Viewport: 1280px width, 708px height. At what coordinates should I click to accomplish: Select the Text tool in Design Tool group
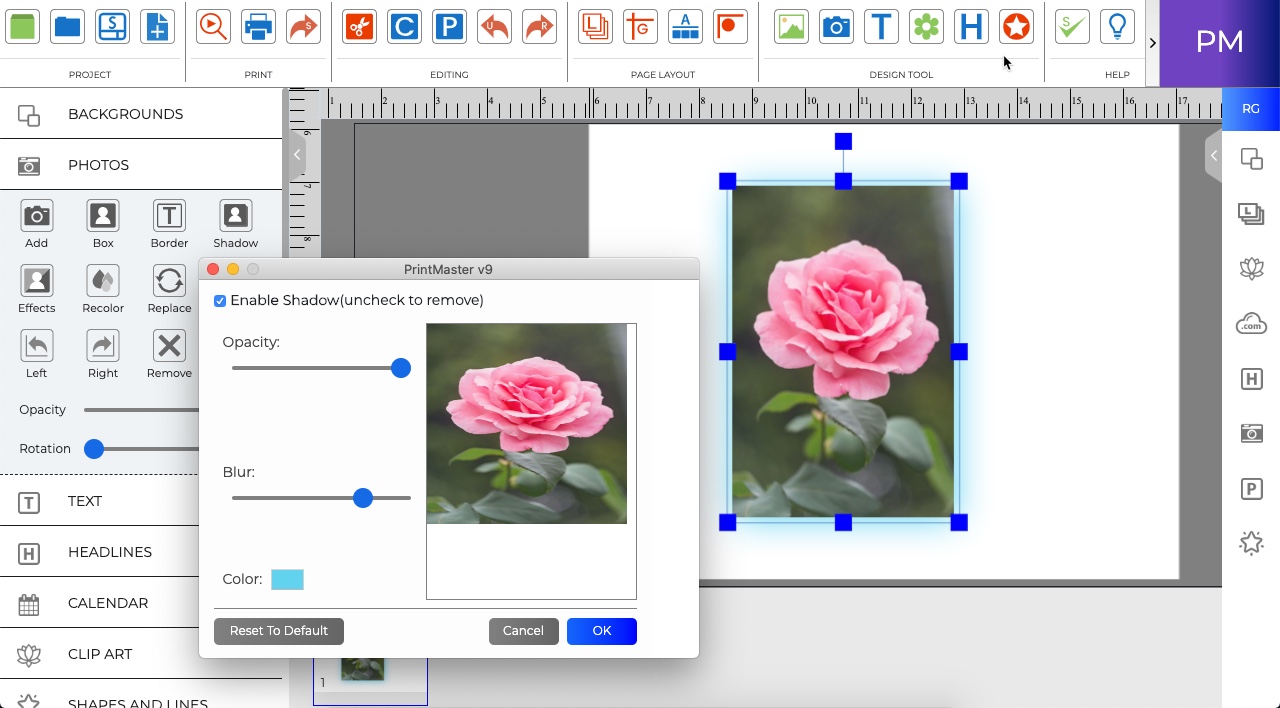(x=881, y=27)
